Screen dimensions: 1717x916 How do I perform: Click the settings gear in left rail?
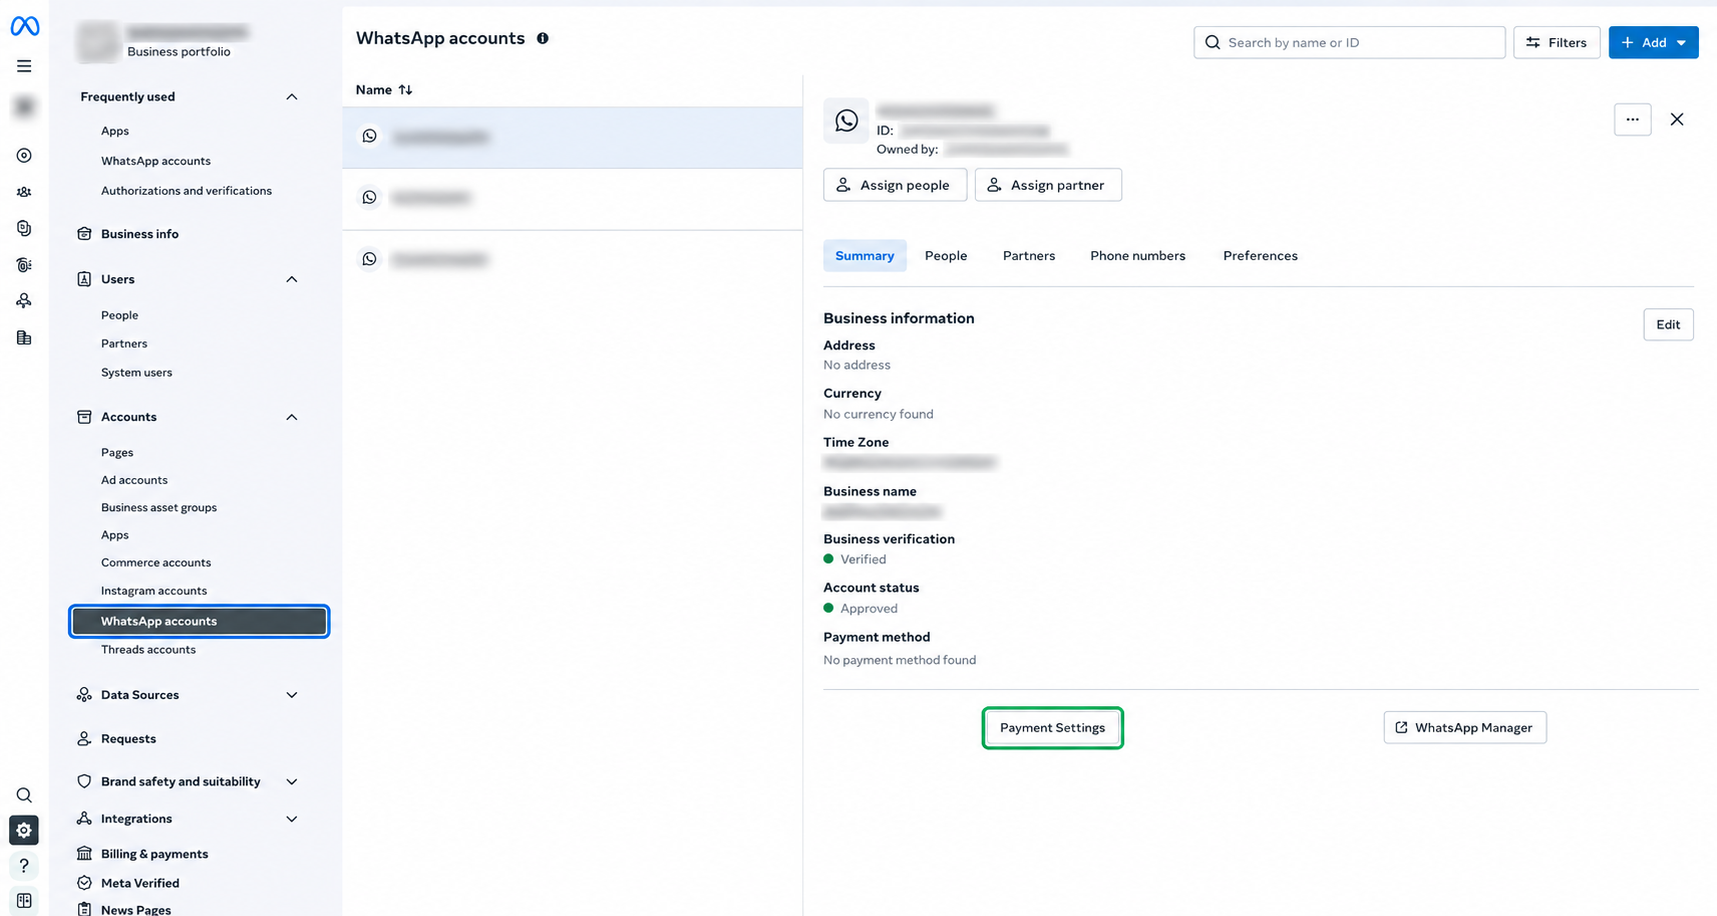click(24, 830)
